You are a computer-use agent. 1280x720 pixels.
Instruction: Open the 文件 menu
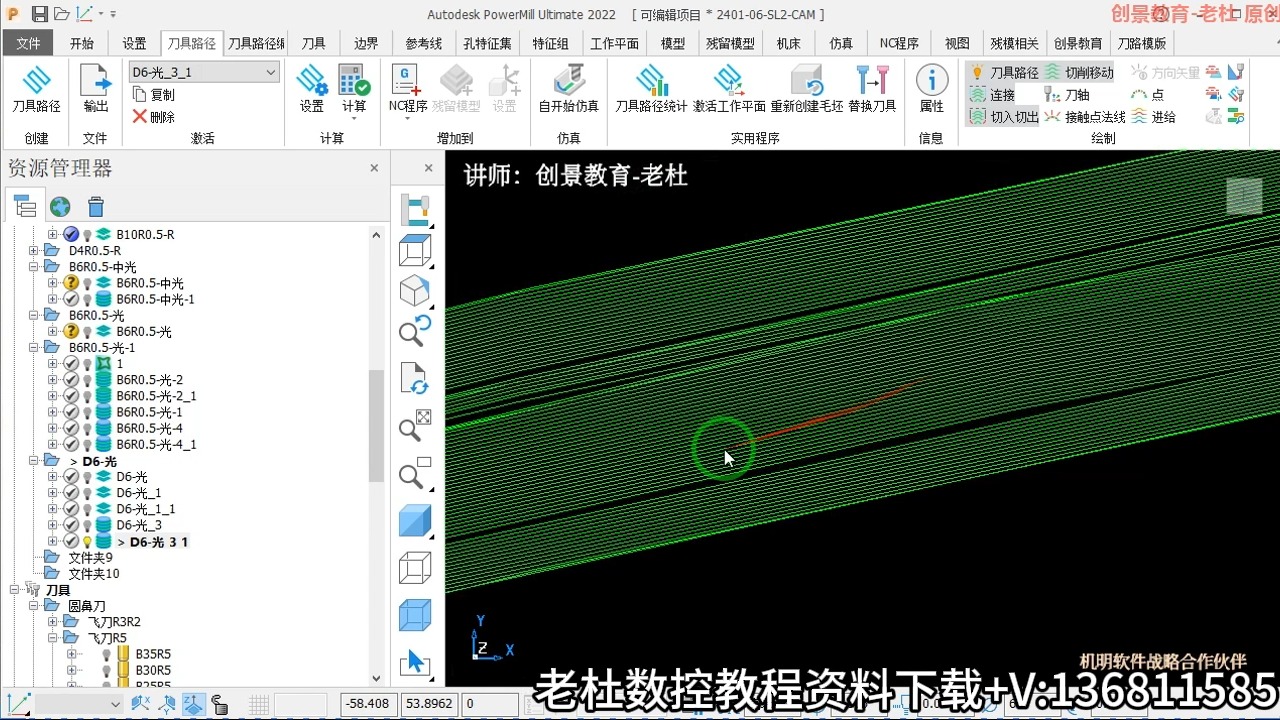(x=28, y=43)
